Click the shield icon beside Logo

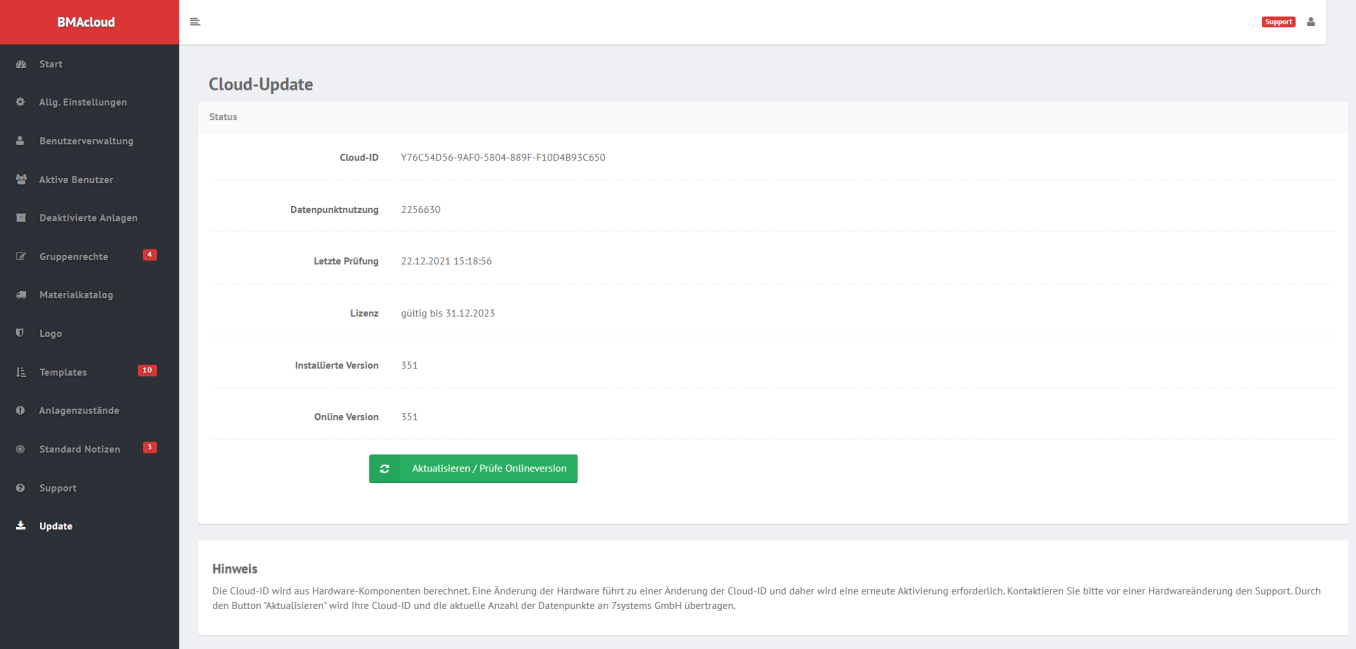tap(20, 333)
